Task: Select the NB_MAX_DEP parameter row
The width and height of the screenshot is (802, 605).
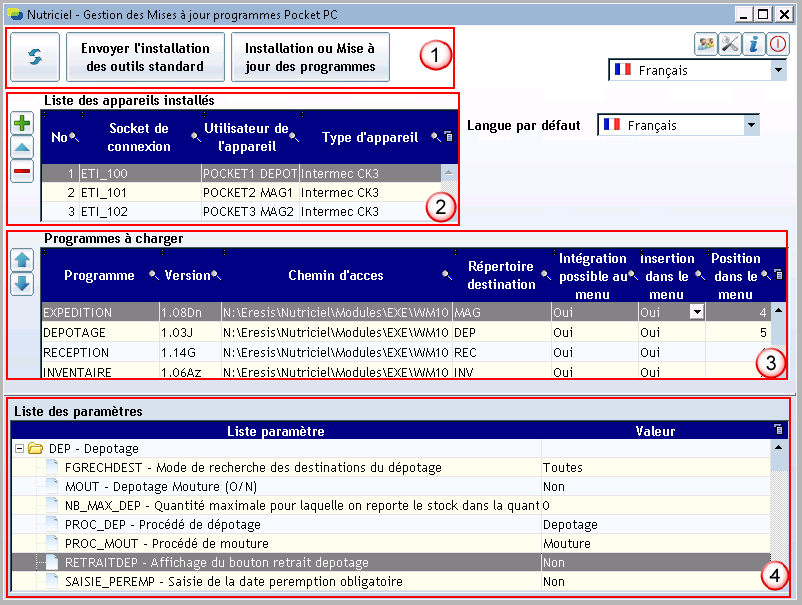Action: 391,505
